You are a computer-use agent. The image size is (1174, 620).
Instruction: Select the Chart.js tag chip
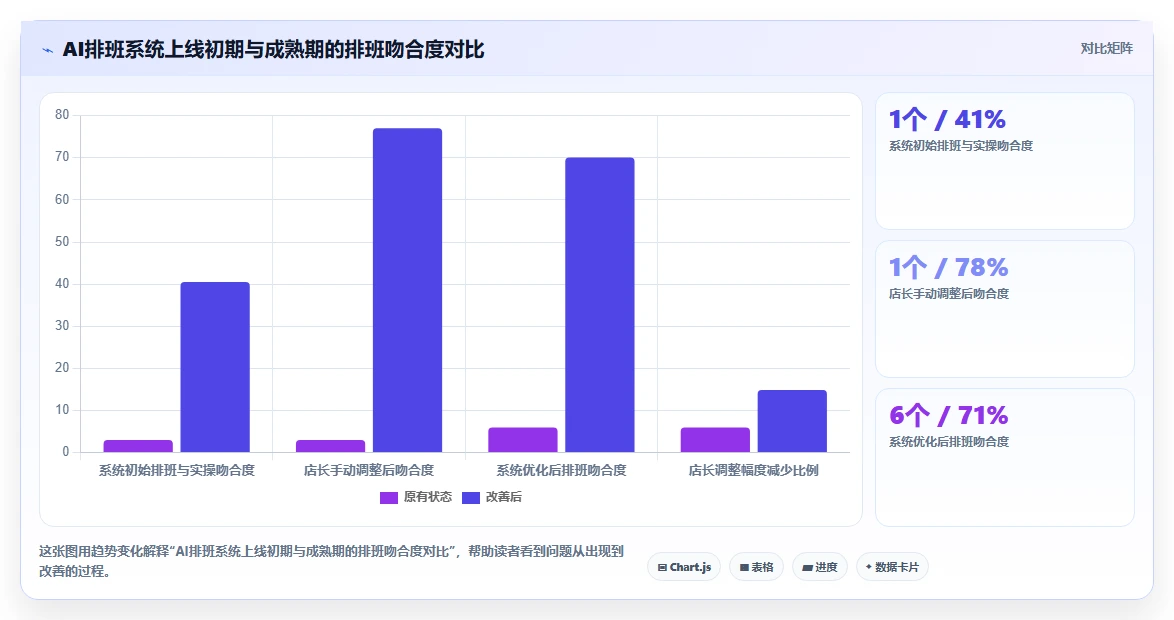click(684, 567)
